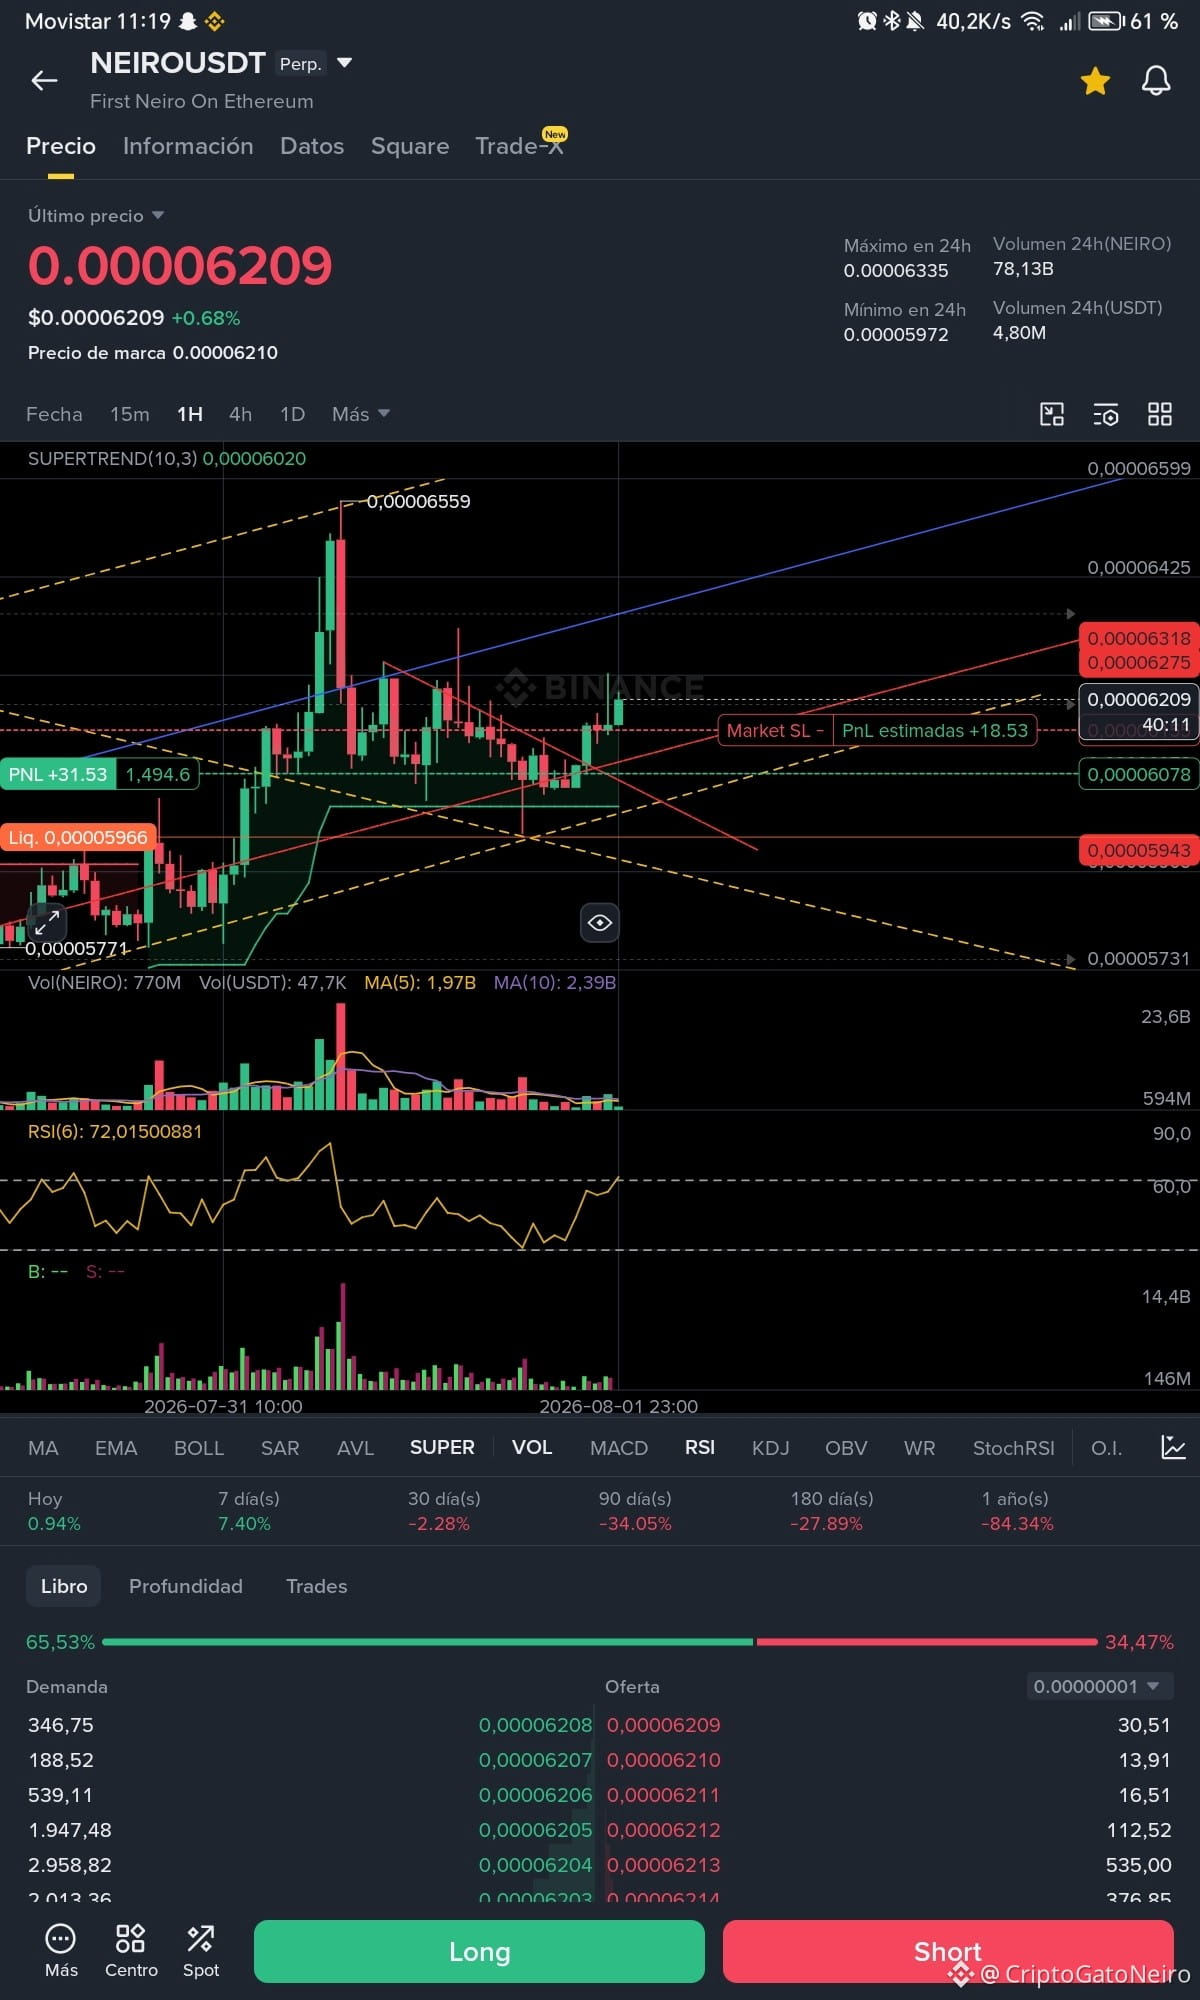This screenshot has height=2000, width=1200.
Task: Select the Libro order book tab
Action: pyautogui.click(x=64, y=1586)
